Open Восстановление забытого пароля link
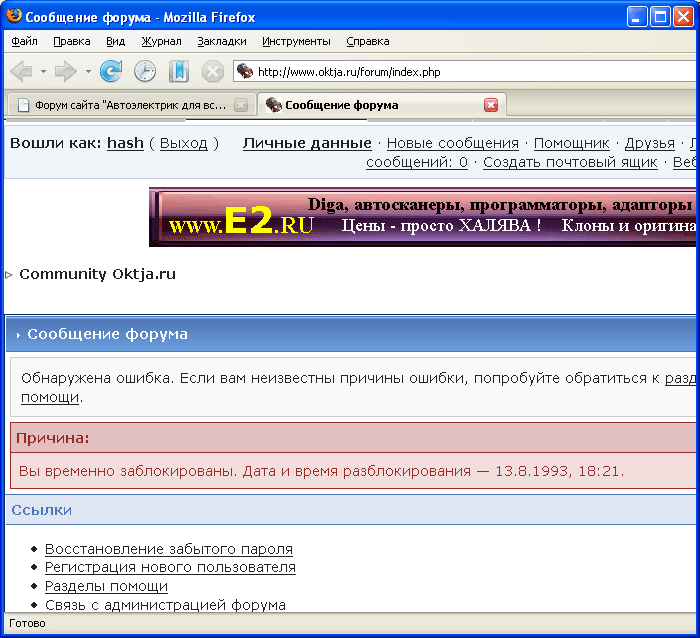The image size is (700, 638). coord(169,549)
